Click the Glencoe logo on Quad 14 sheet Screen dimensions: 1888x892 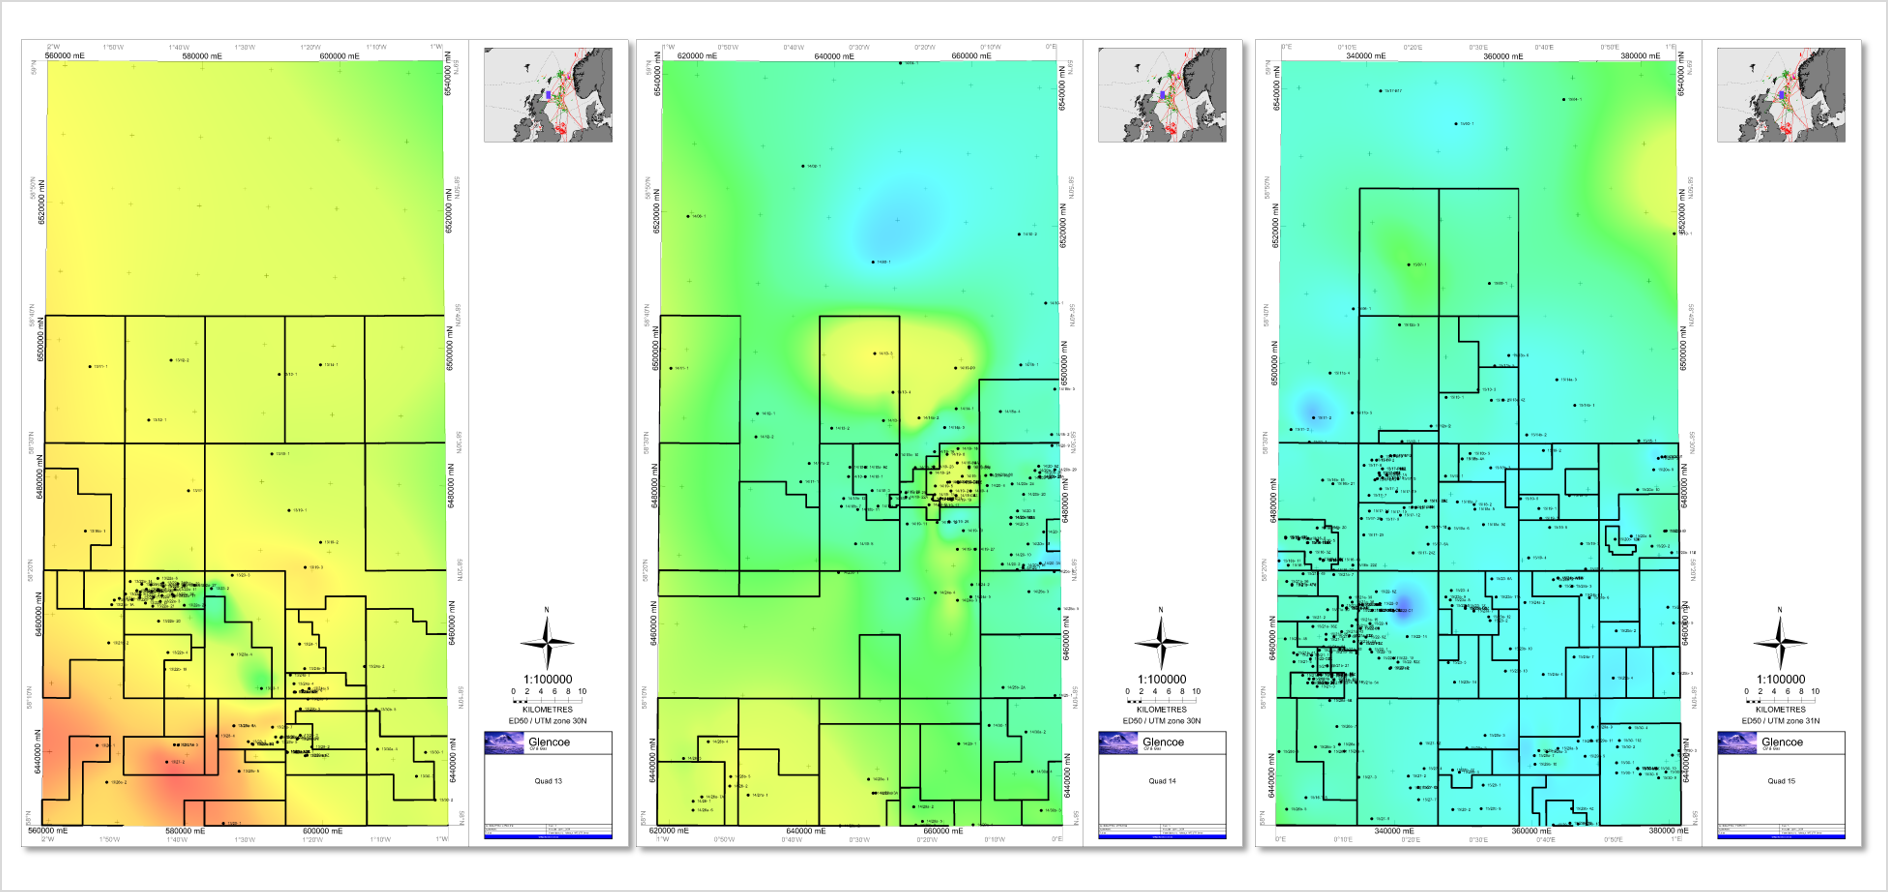(1119, 742)
